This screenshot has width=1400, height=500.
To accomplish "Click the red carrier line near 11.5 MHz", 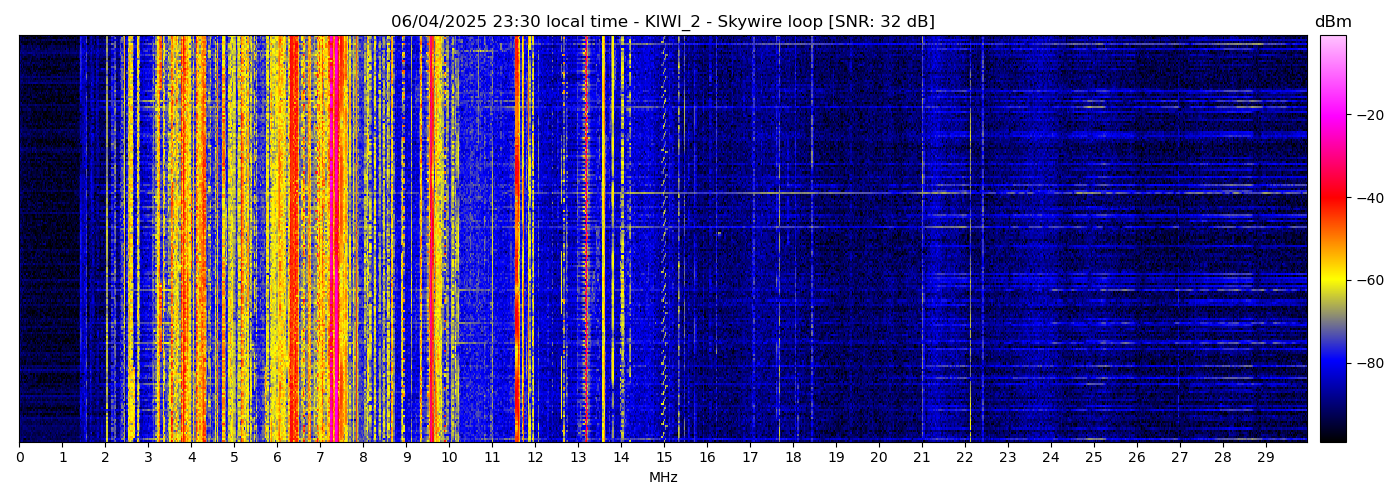I will pyautogui.click(x=517, y=240).
